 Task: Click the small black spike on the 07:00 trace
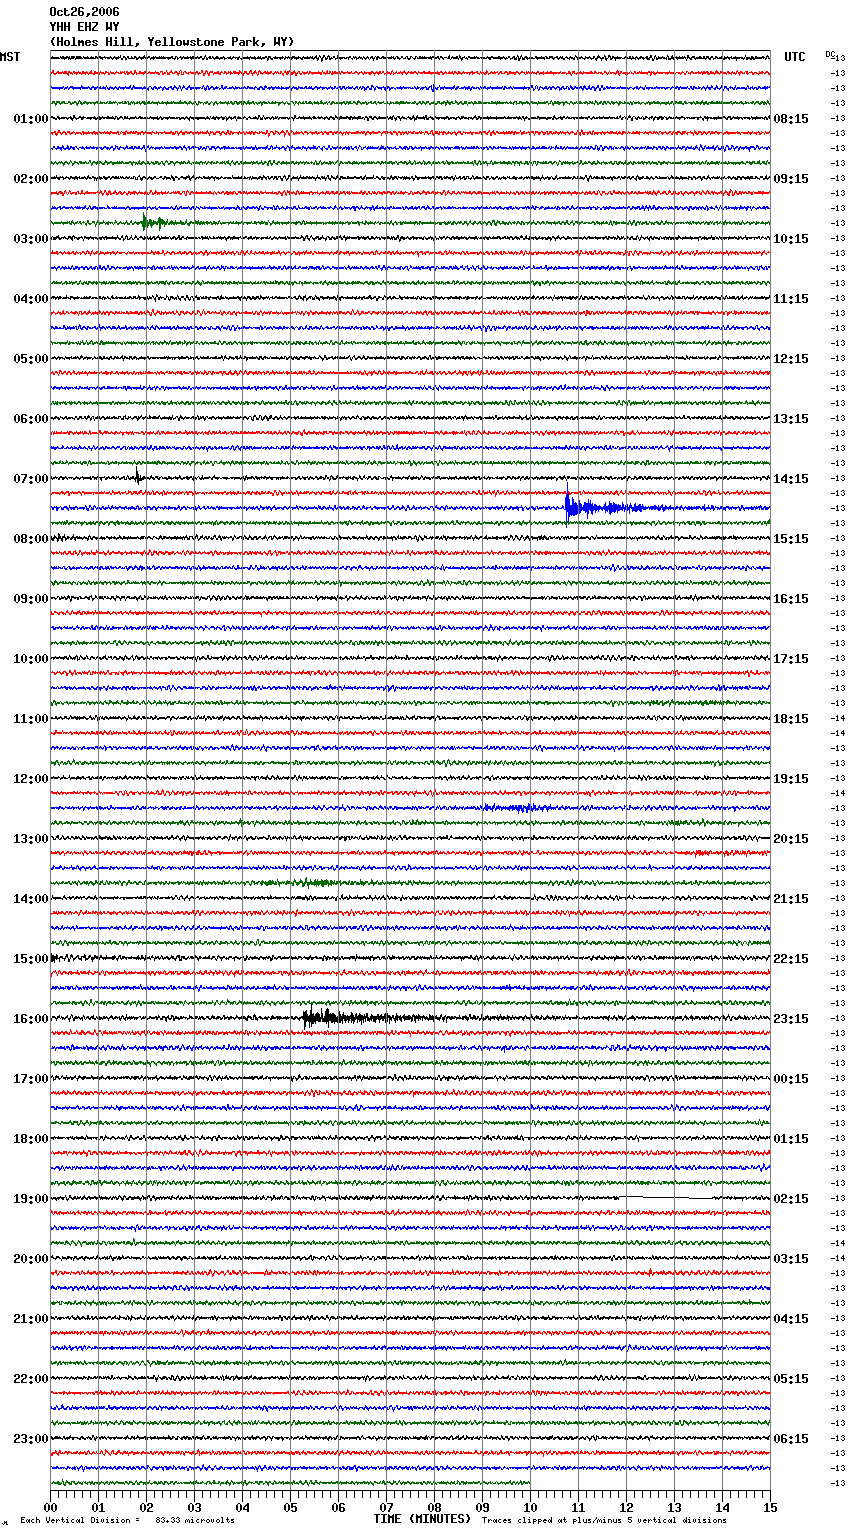[138, 475]
